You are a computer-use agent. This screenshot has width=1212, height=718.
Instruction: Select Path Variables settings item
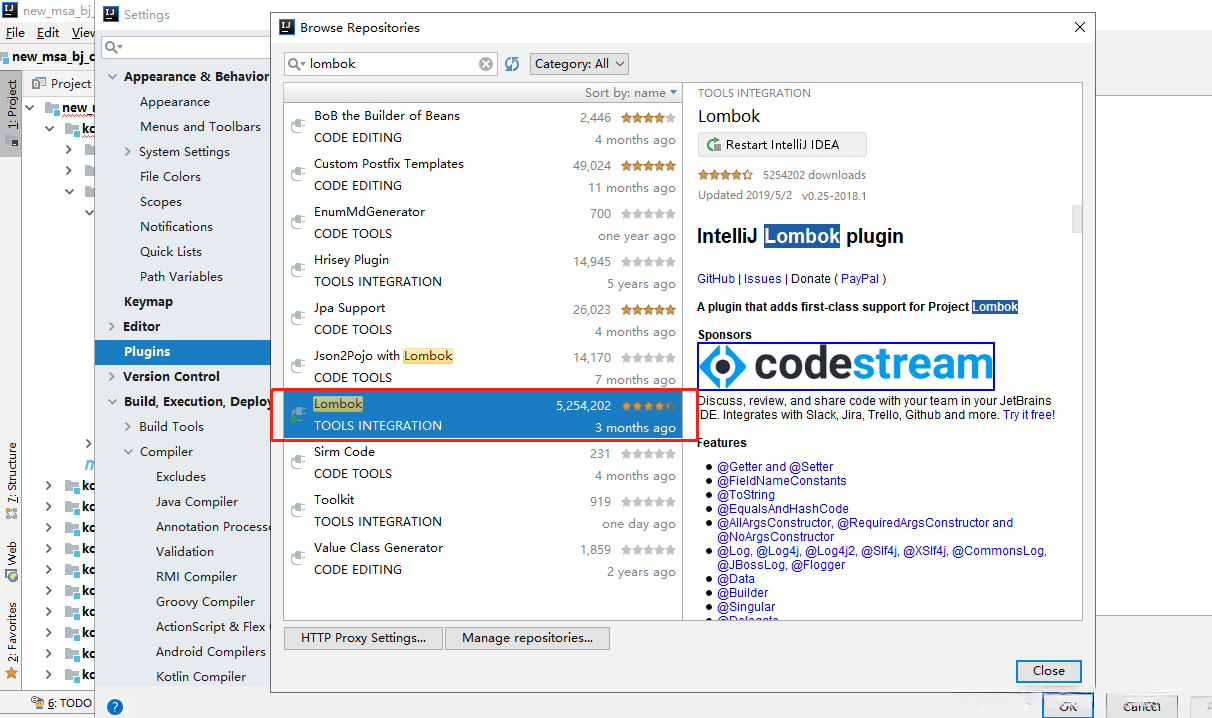point(181,277)
